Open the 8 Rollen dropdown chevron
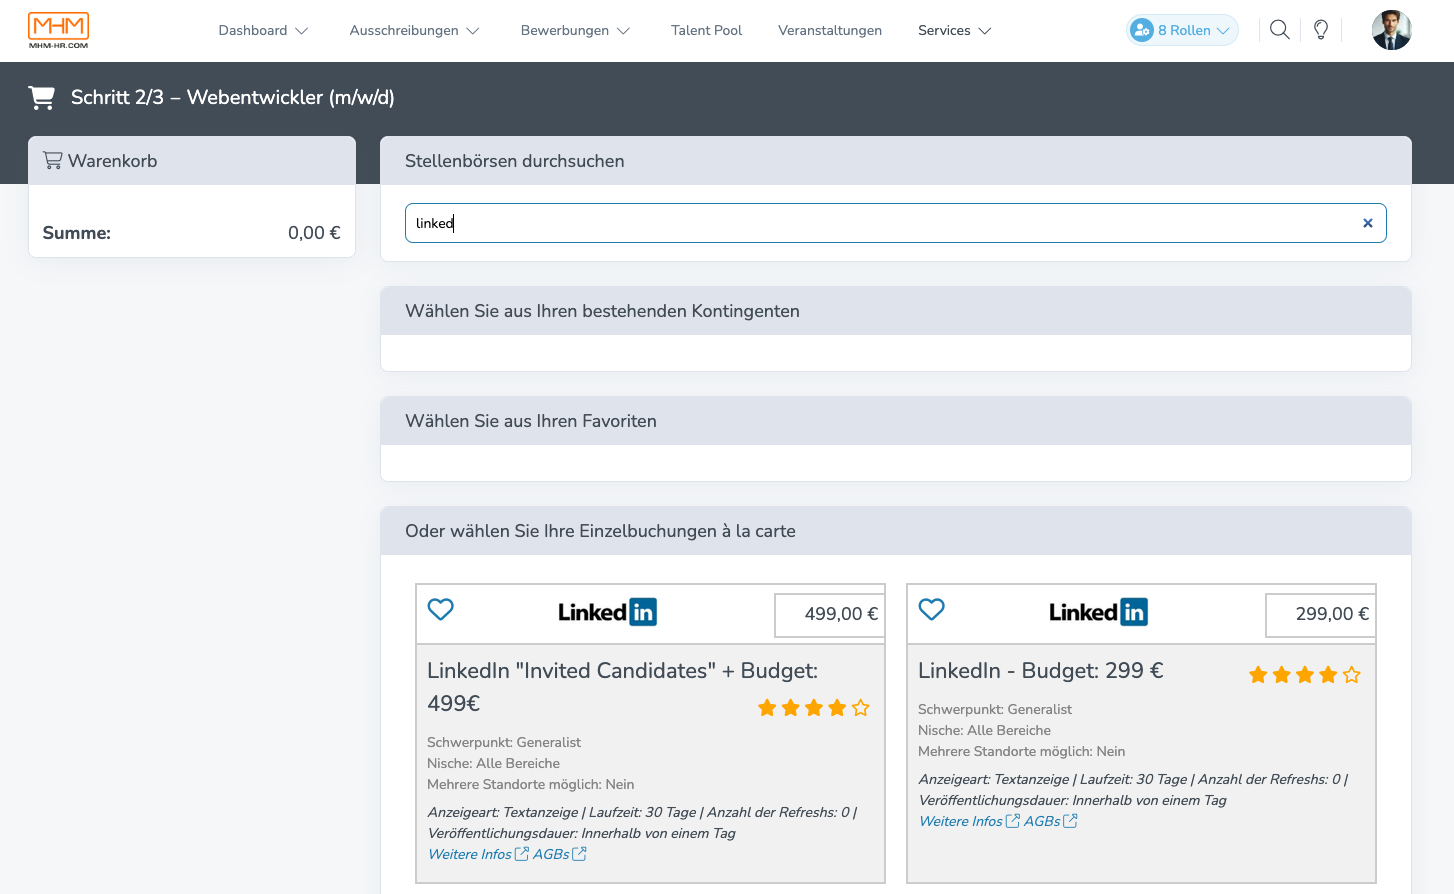Screen dimensions: 1454x894 [x=1223, y=31]
